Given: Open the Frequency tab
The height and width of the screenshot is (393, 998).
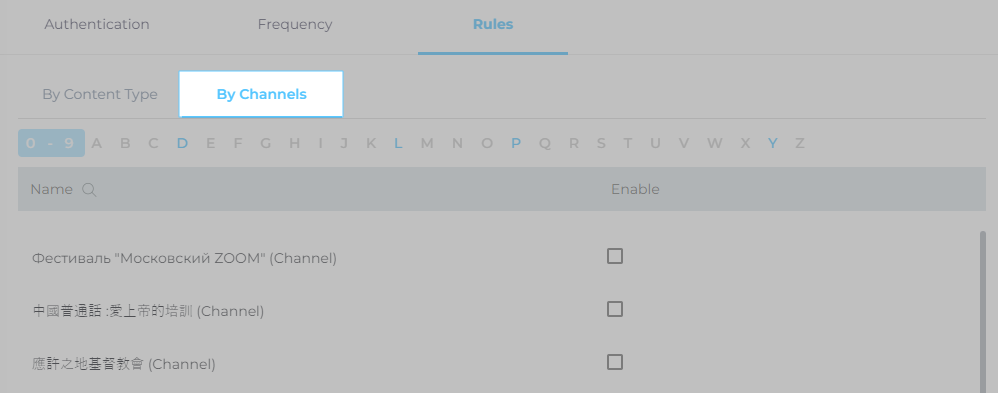Looking at the screenshot, I should coord(295,24).
